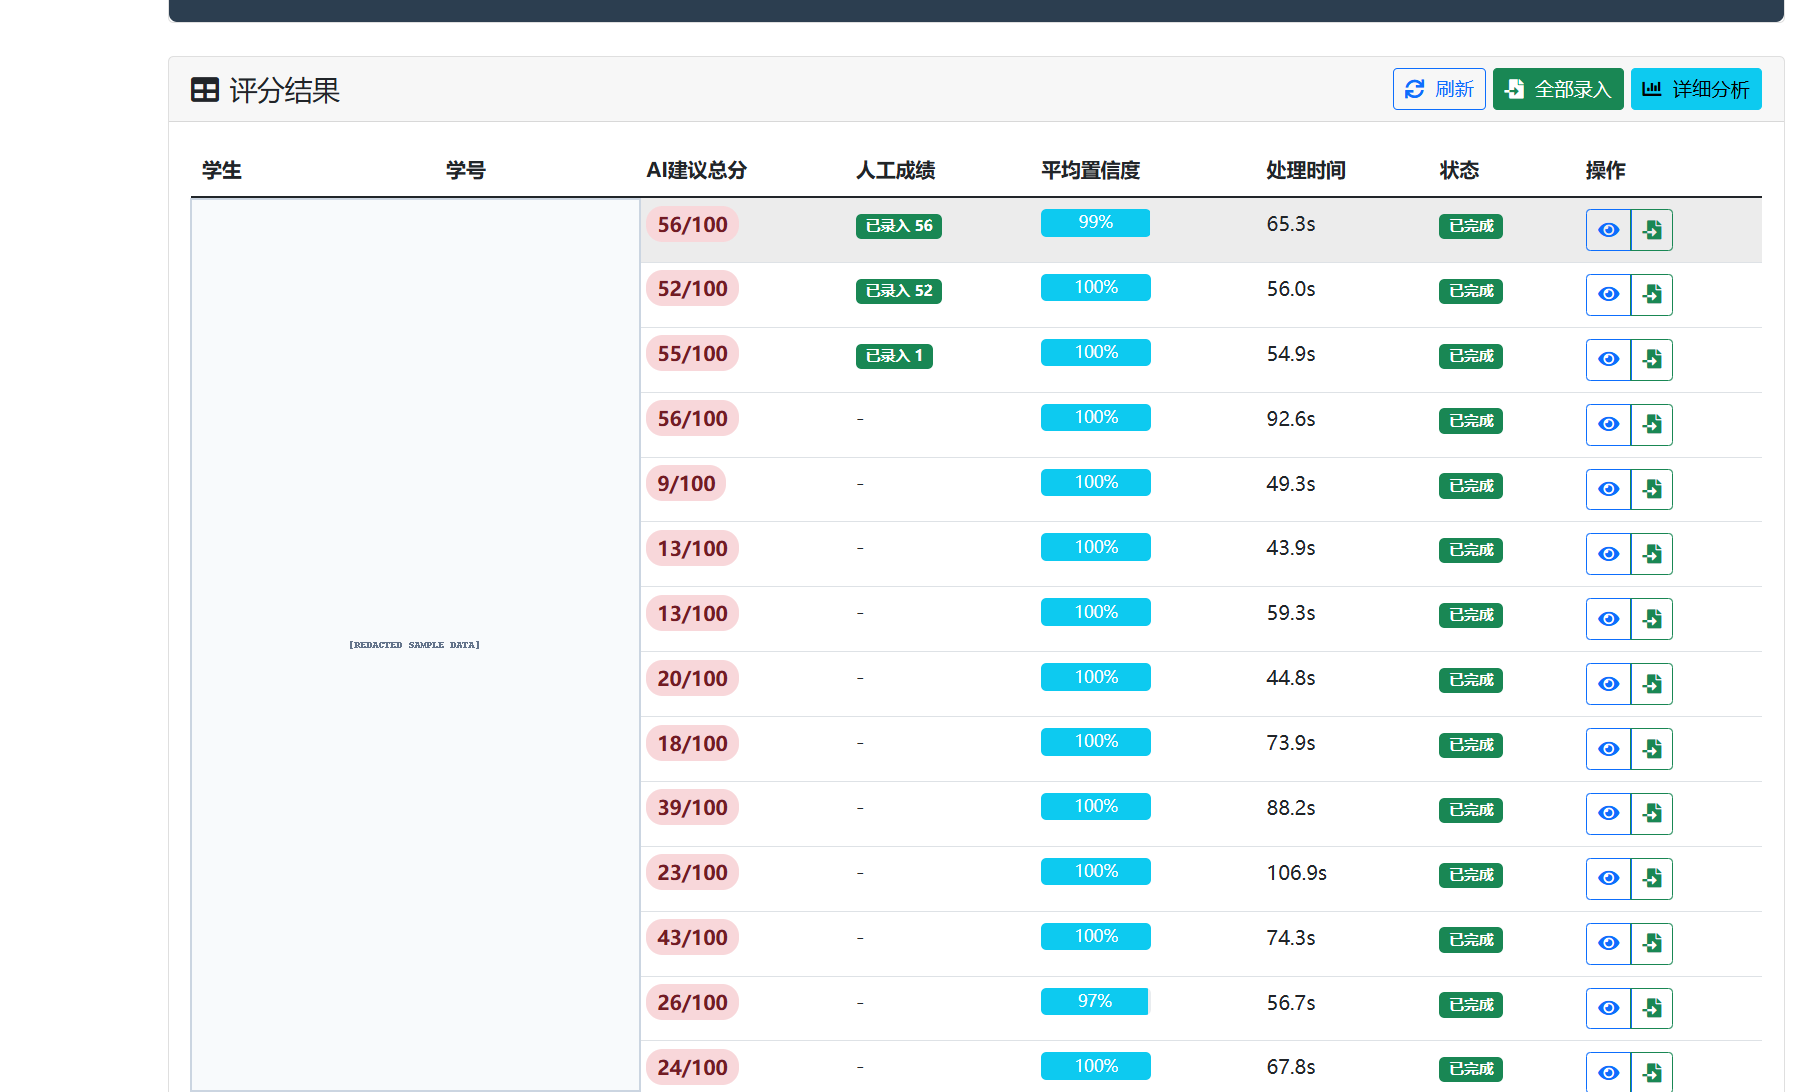The width and height of the screenshot is (1811, 1092).
Task: Click eye icon in the 106.9s row
Action: (x=1608, y=879)
